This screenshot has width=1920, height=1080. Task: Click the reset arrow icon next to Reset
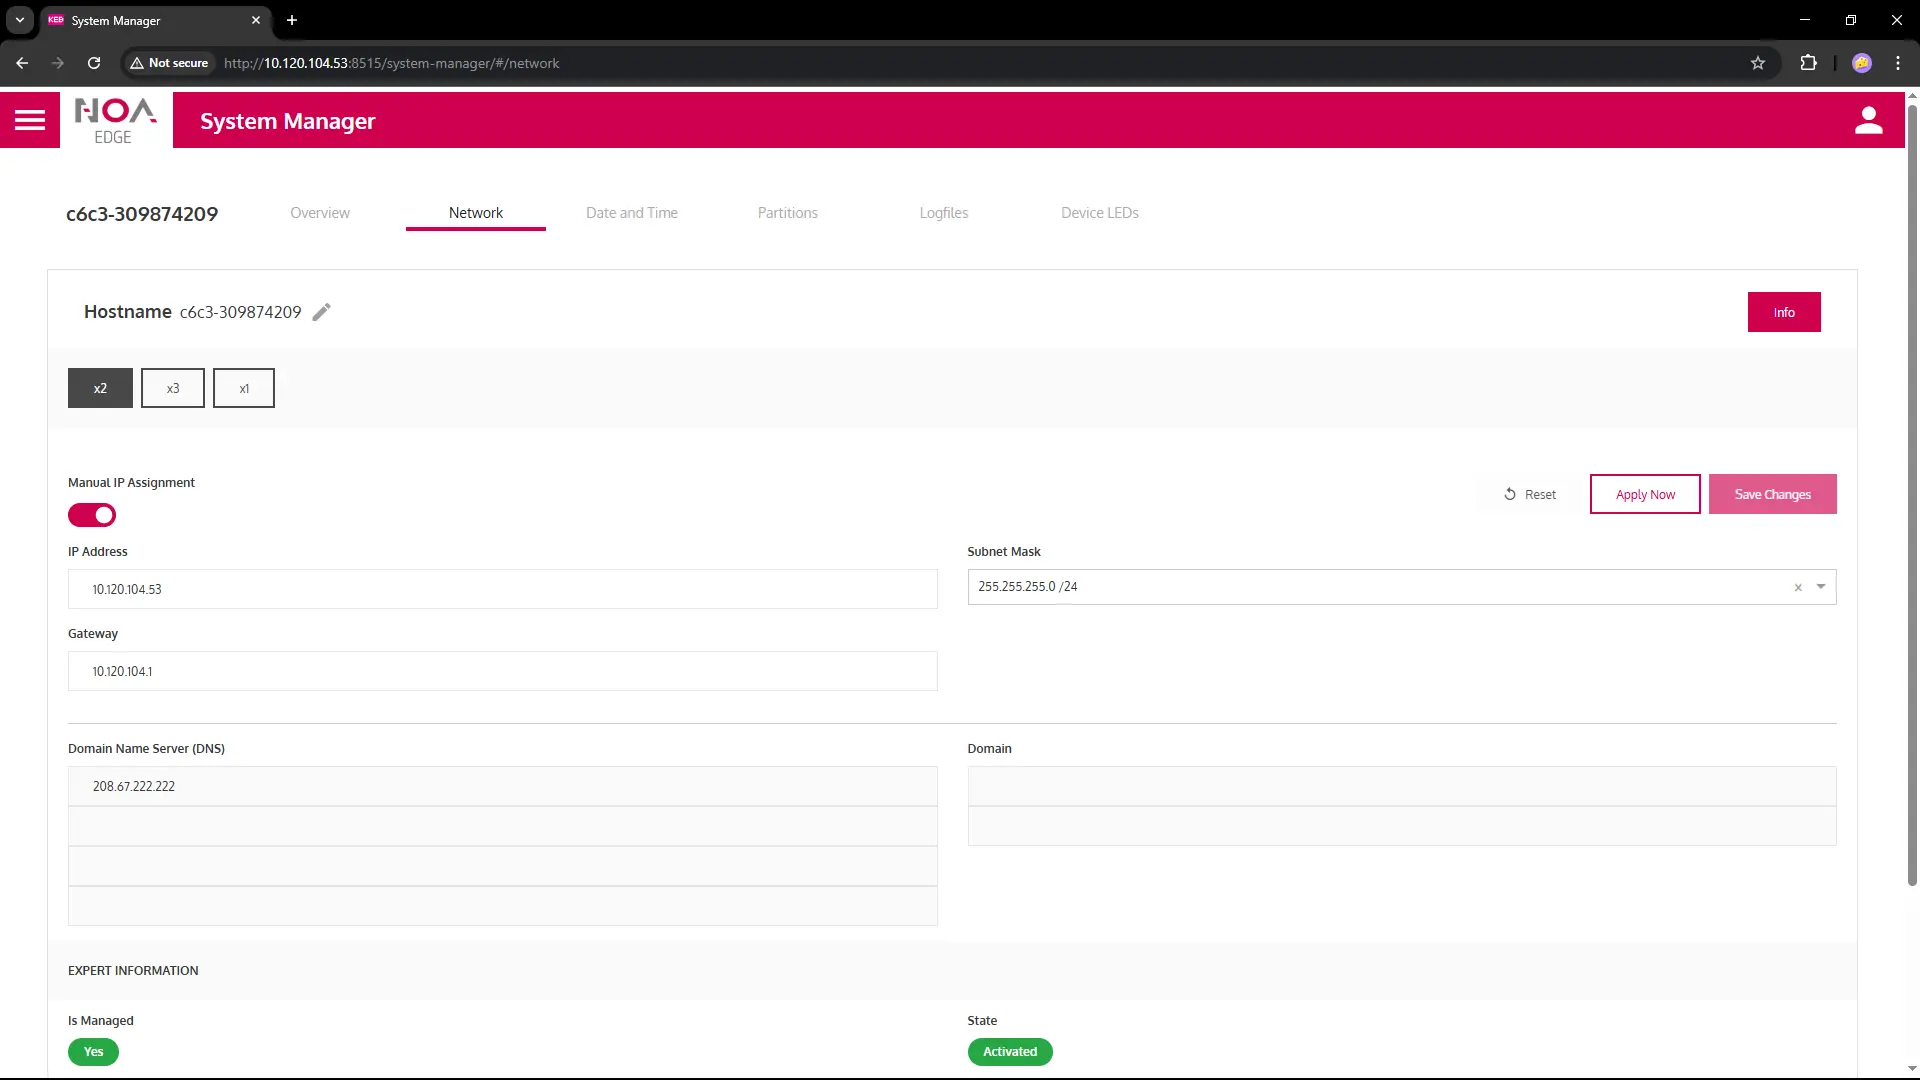1510,494
